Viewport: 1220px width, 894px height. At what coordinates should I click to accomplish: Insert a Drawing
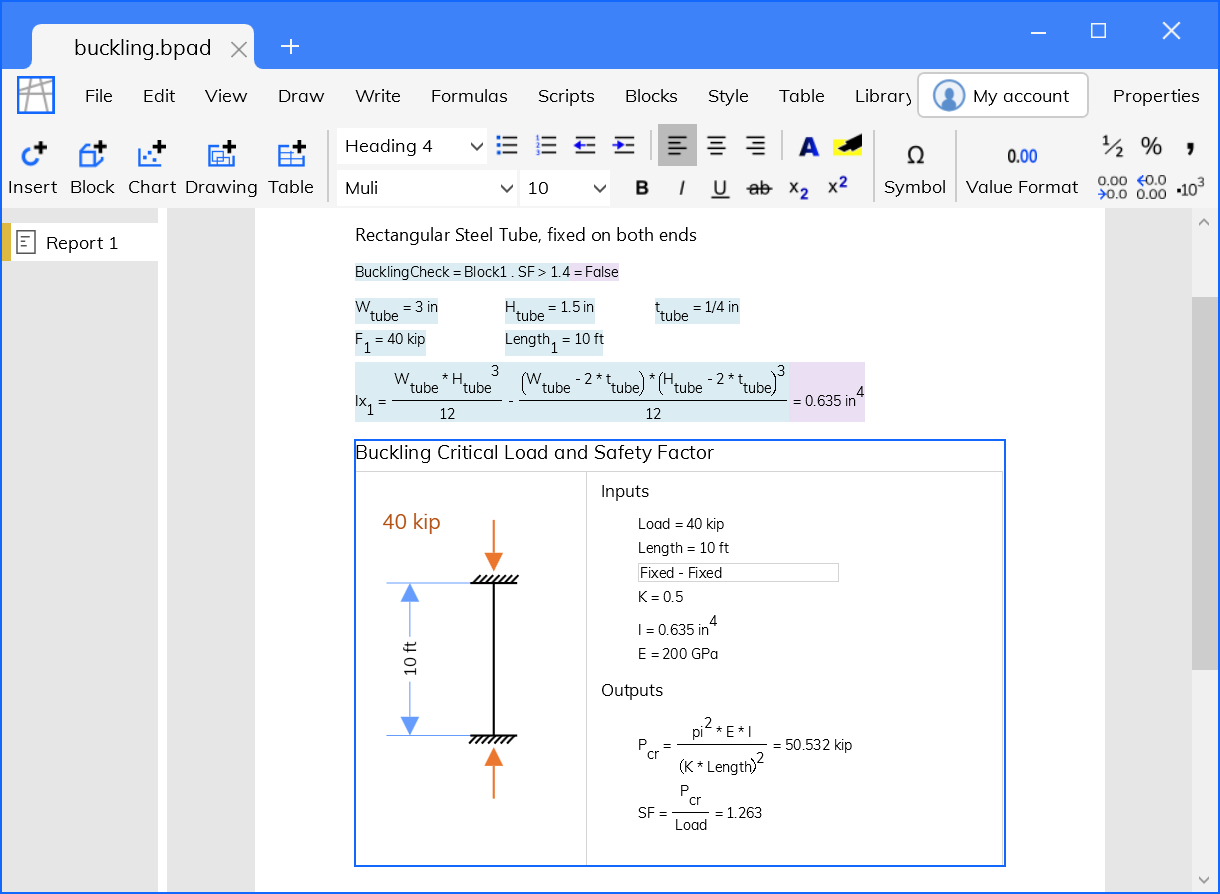(x=221, y=167)
